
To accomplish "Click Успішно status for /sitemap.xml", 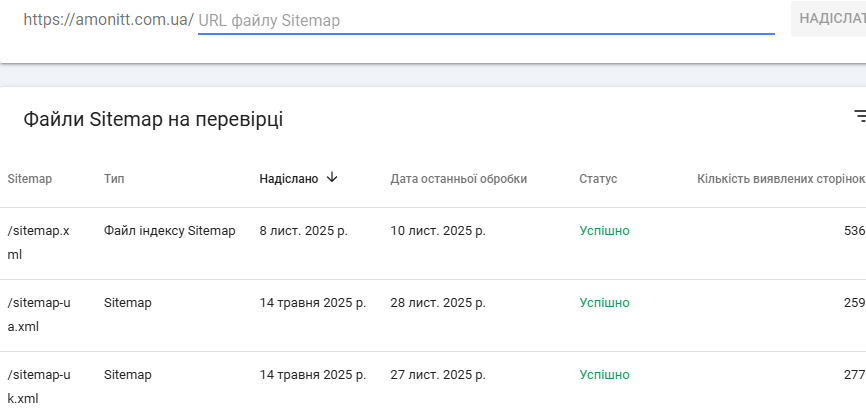I will [x=604, y=231].
